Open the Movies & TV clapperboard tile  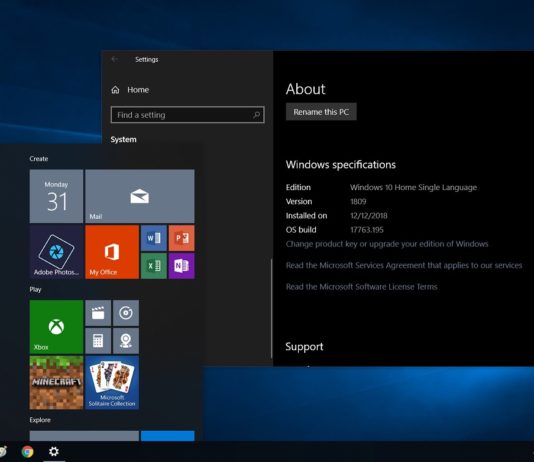(98, 313)
